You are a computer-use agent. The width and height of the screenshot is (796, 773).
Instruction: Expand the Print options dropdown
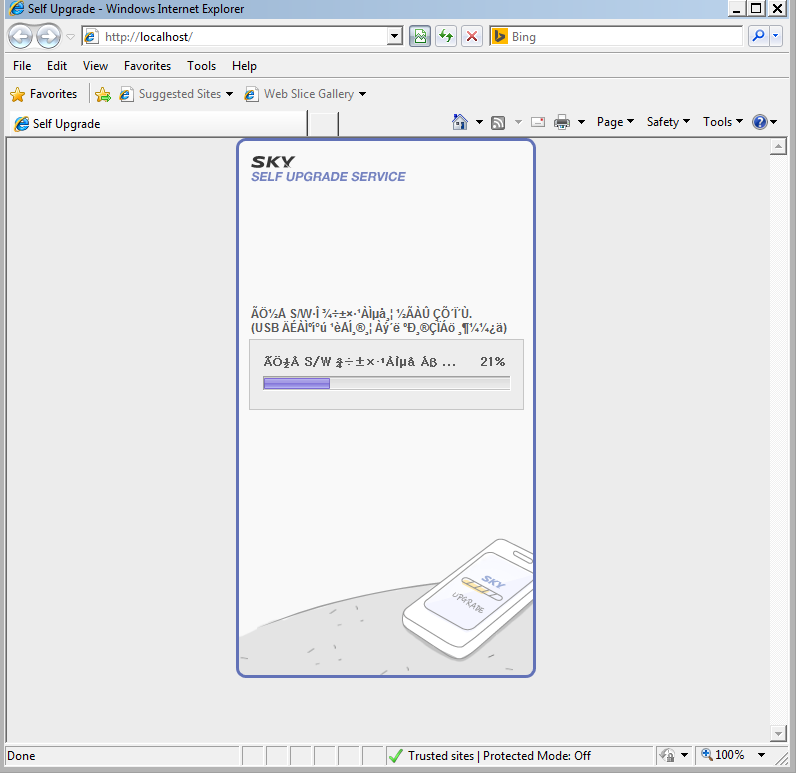pos(581,122)
